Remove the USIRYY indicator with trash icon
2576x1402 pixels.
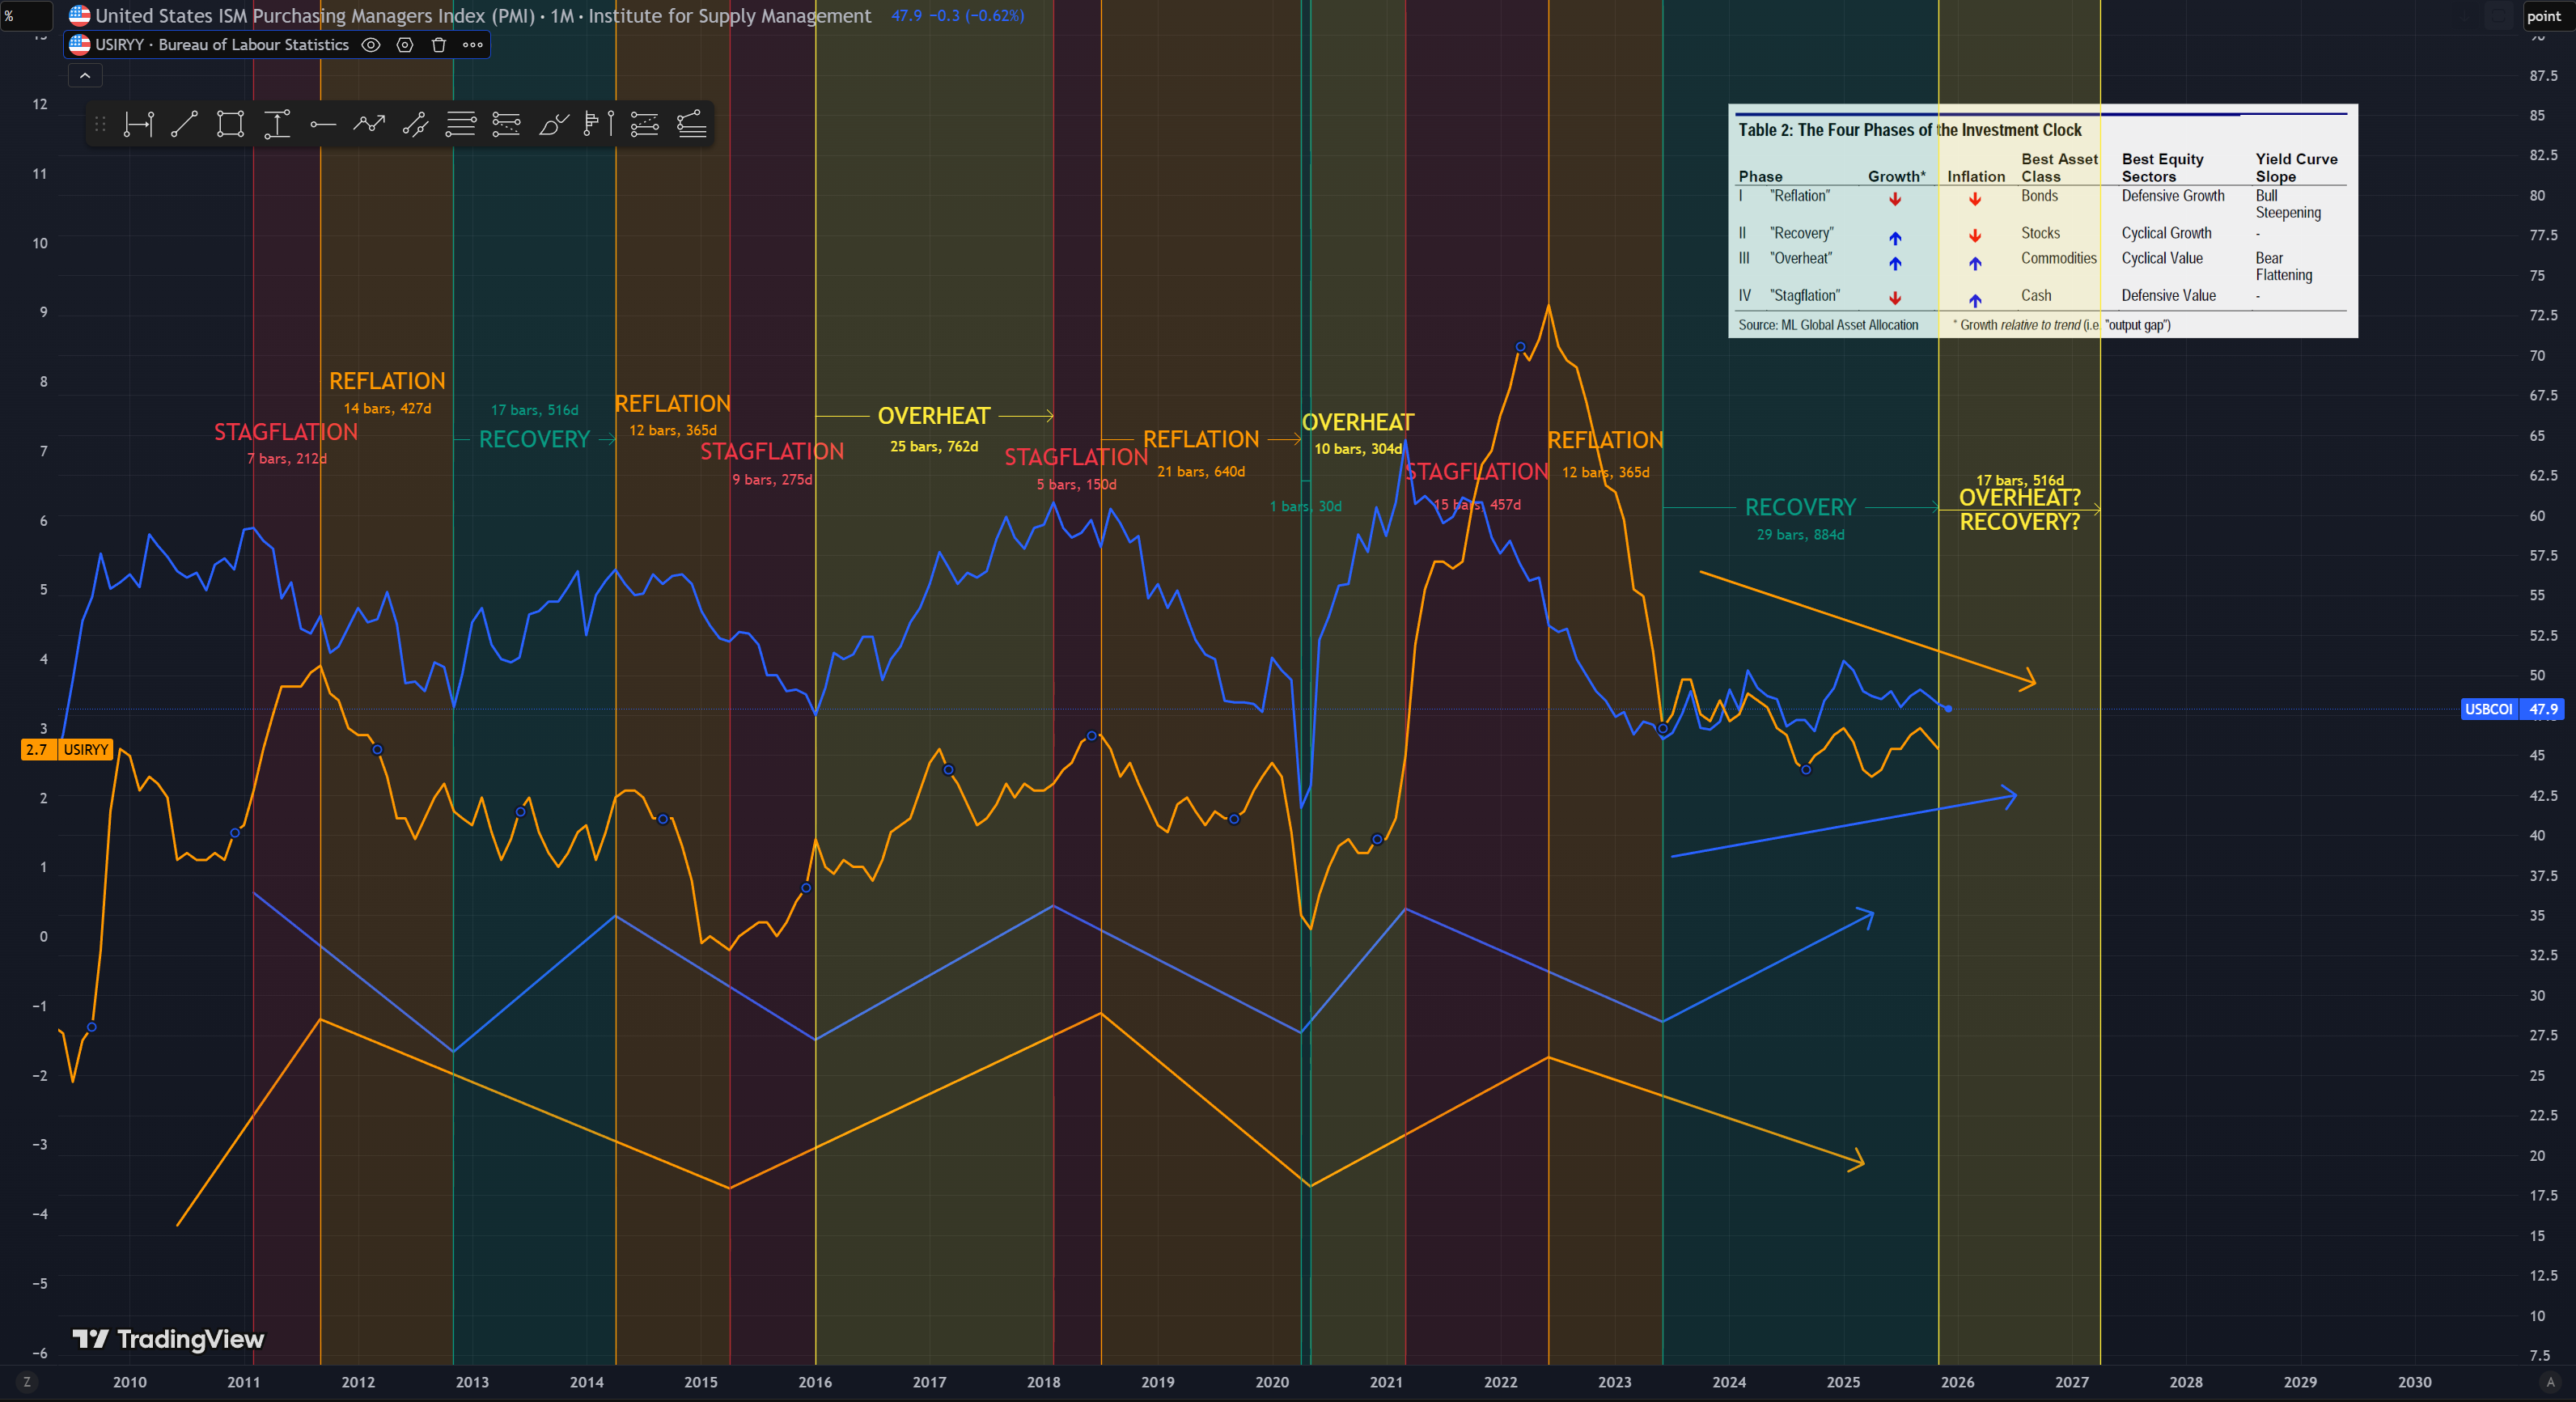(x=438, y=45)
